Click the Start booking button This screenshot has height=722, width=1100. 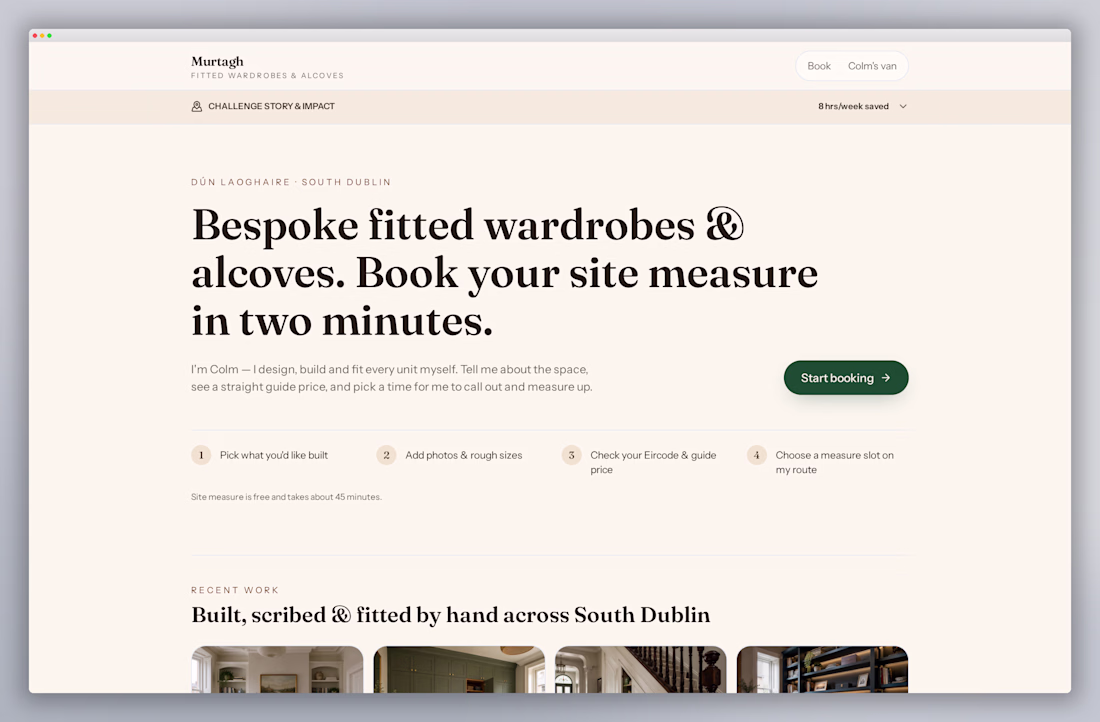(x=846, y=377)
